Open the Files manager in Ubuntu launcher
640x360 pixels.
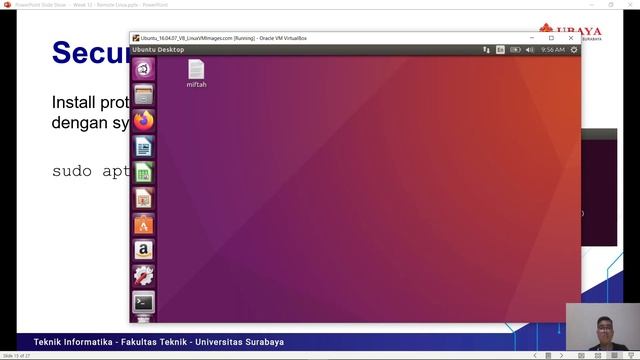pos(143,95)
